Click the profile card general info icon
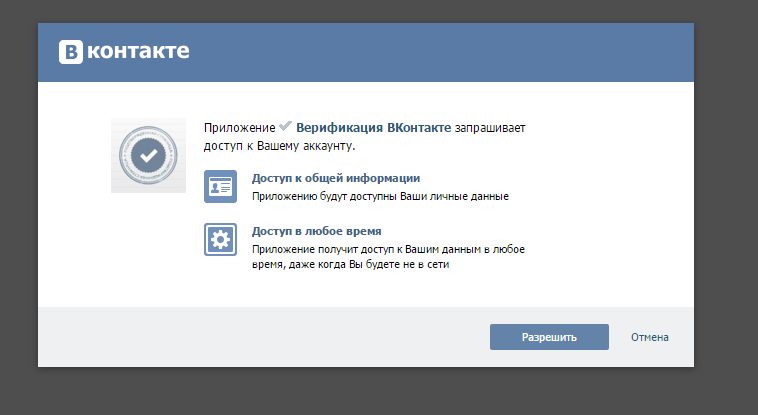The width and height of the screenshot is (758, 415). (x=220, y=186)
